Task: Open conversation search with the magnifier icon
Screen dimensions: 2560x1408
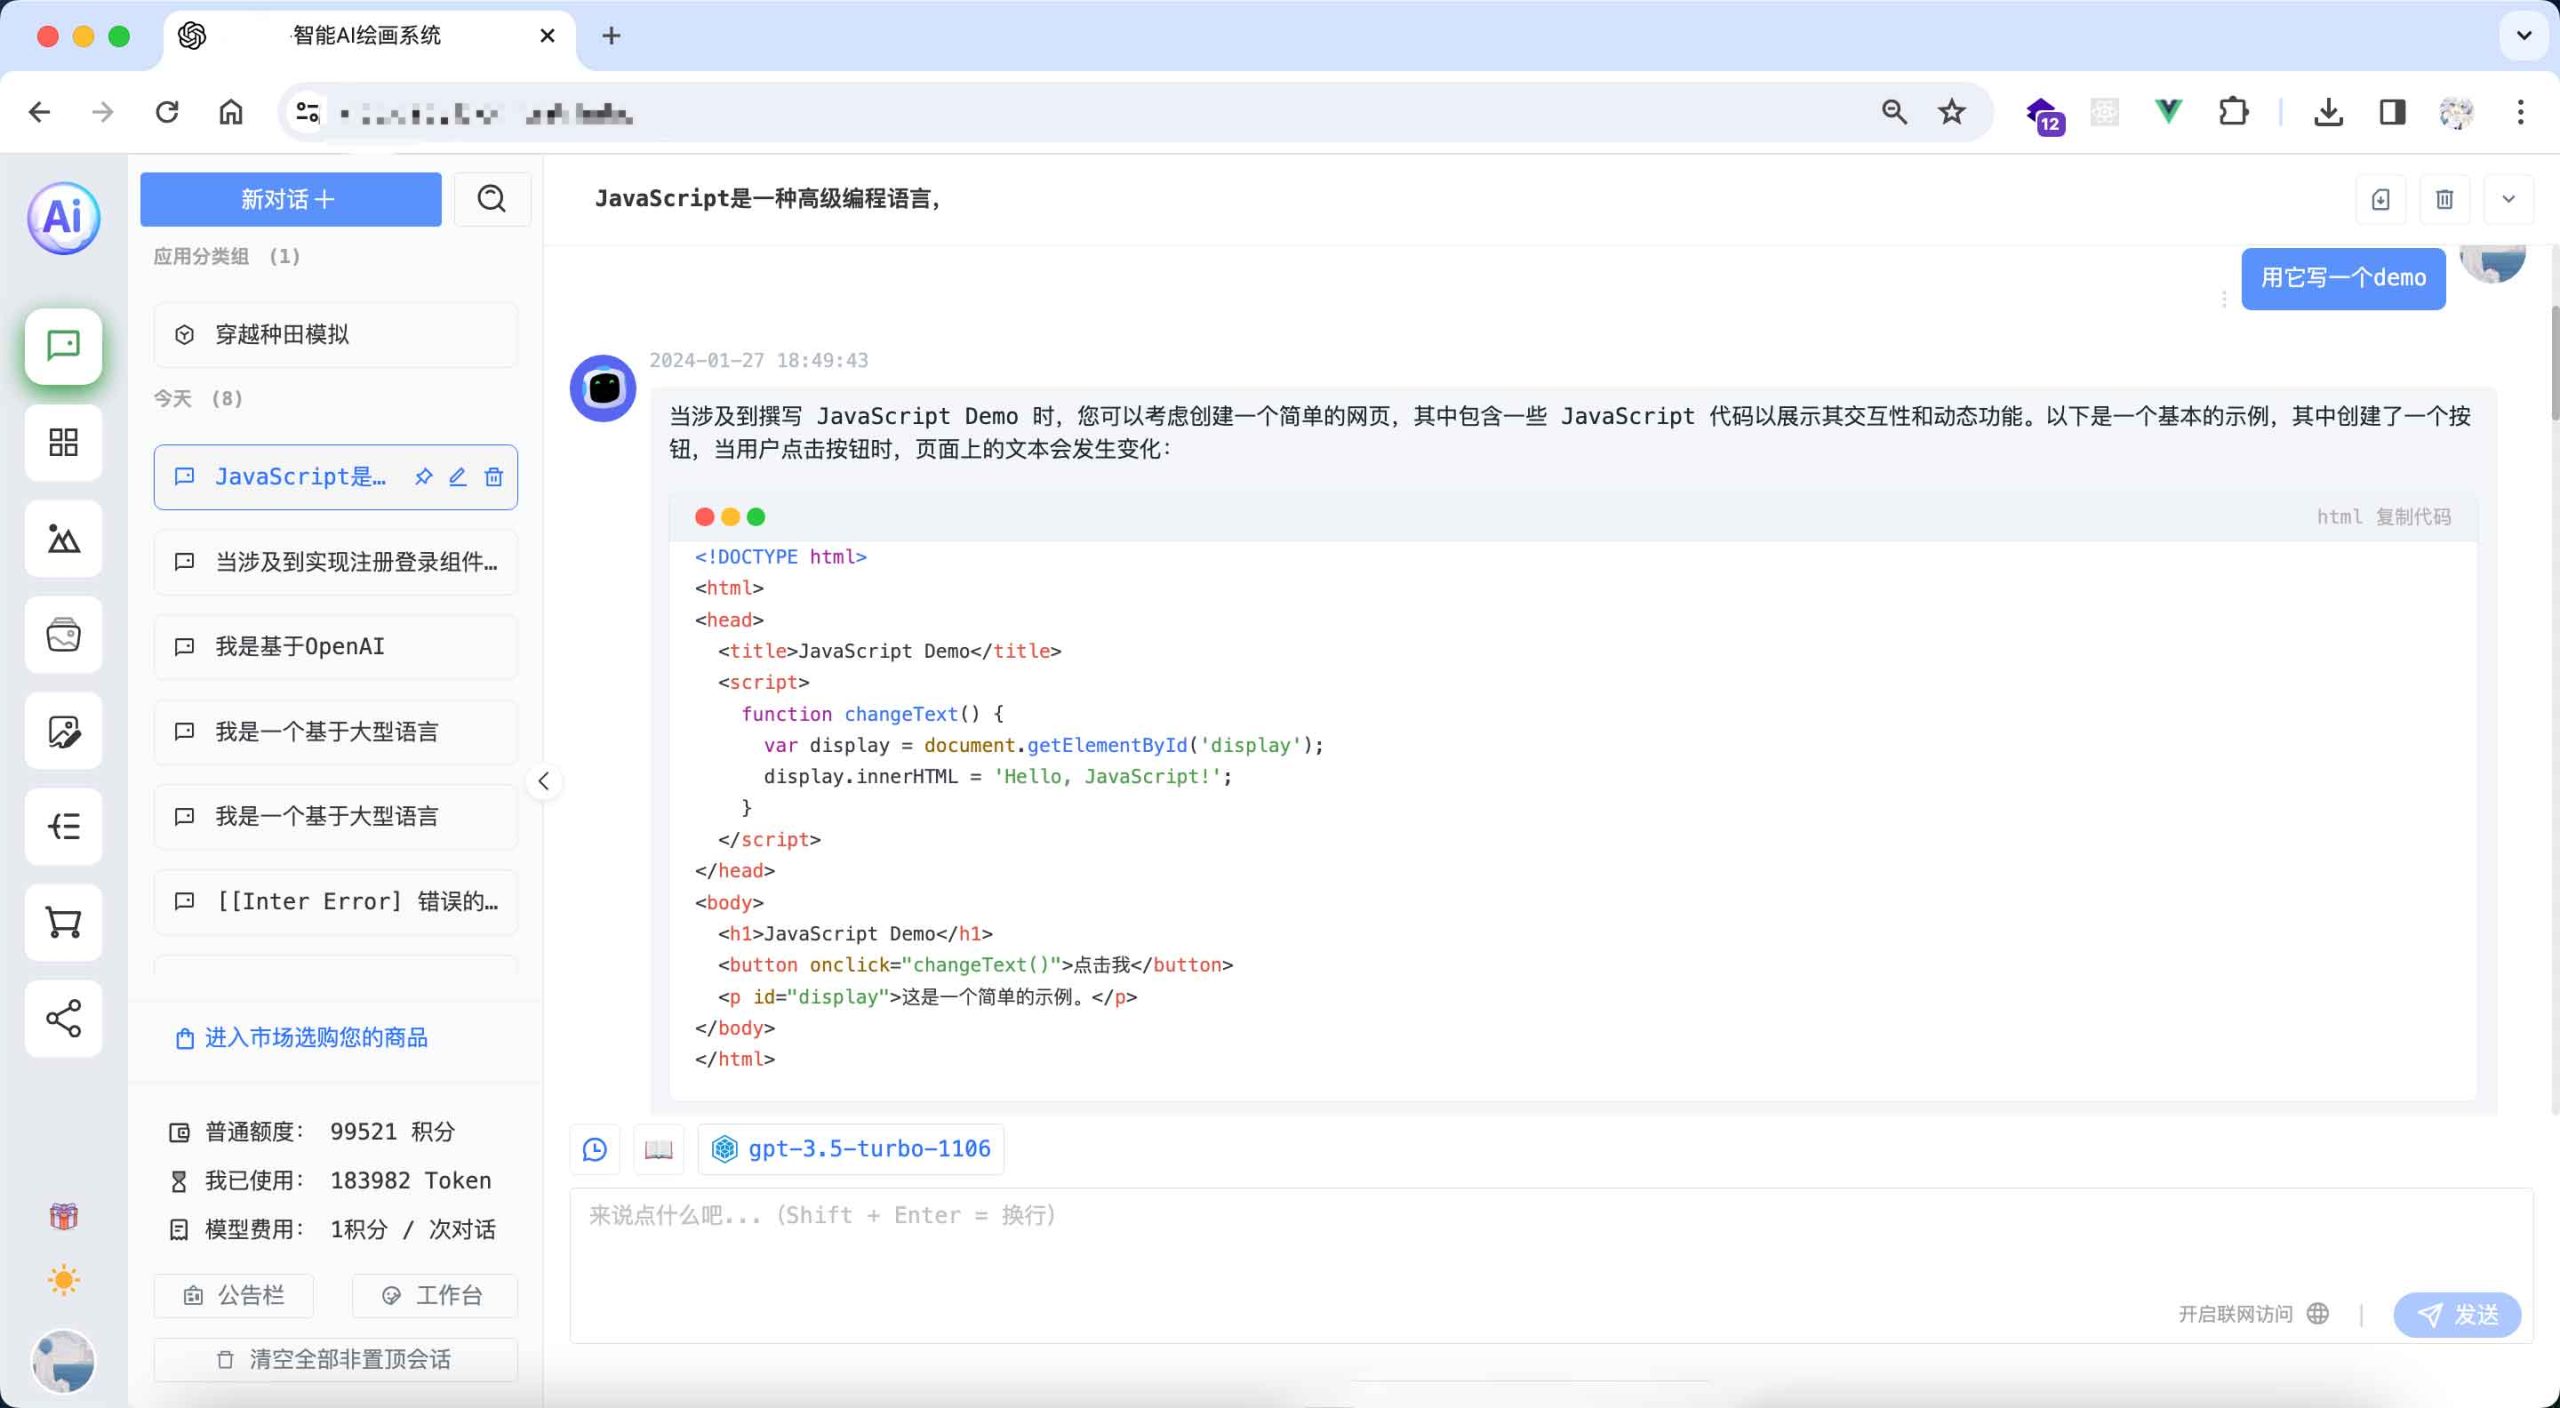Action: (492, 199)
